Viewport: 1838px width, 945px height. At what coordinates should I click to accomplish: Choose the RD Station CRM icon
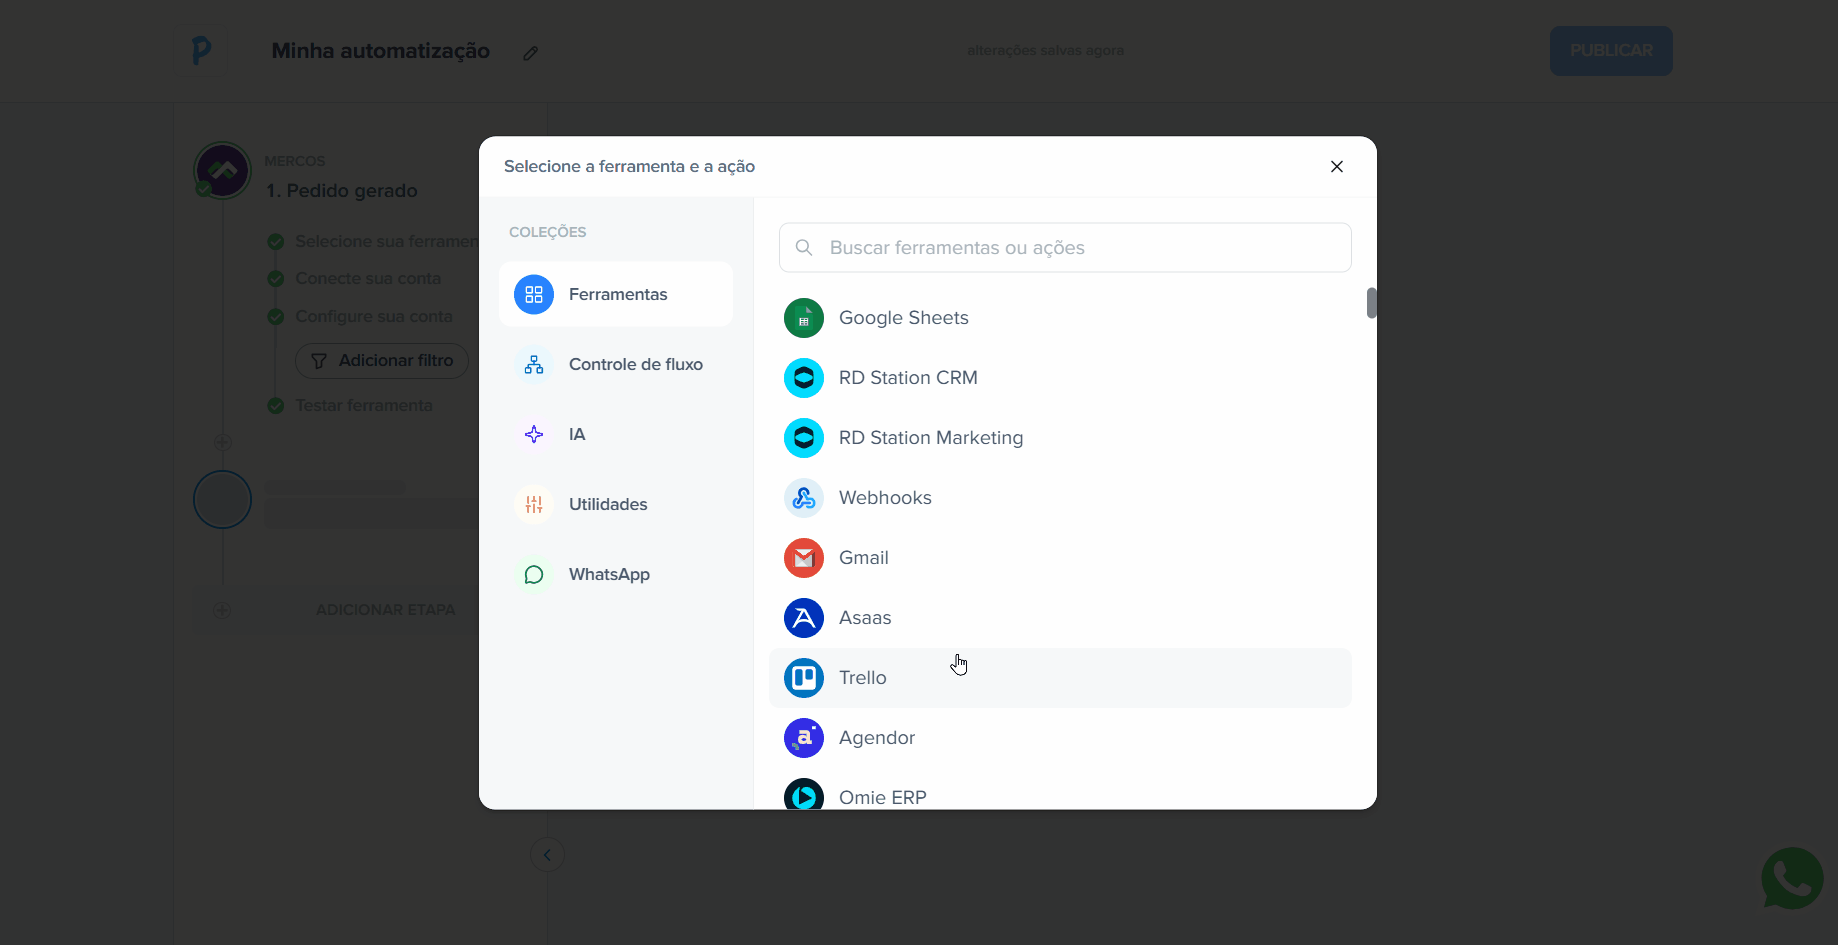pos(804,378)
